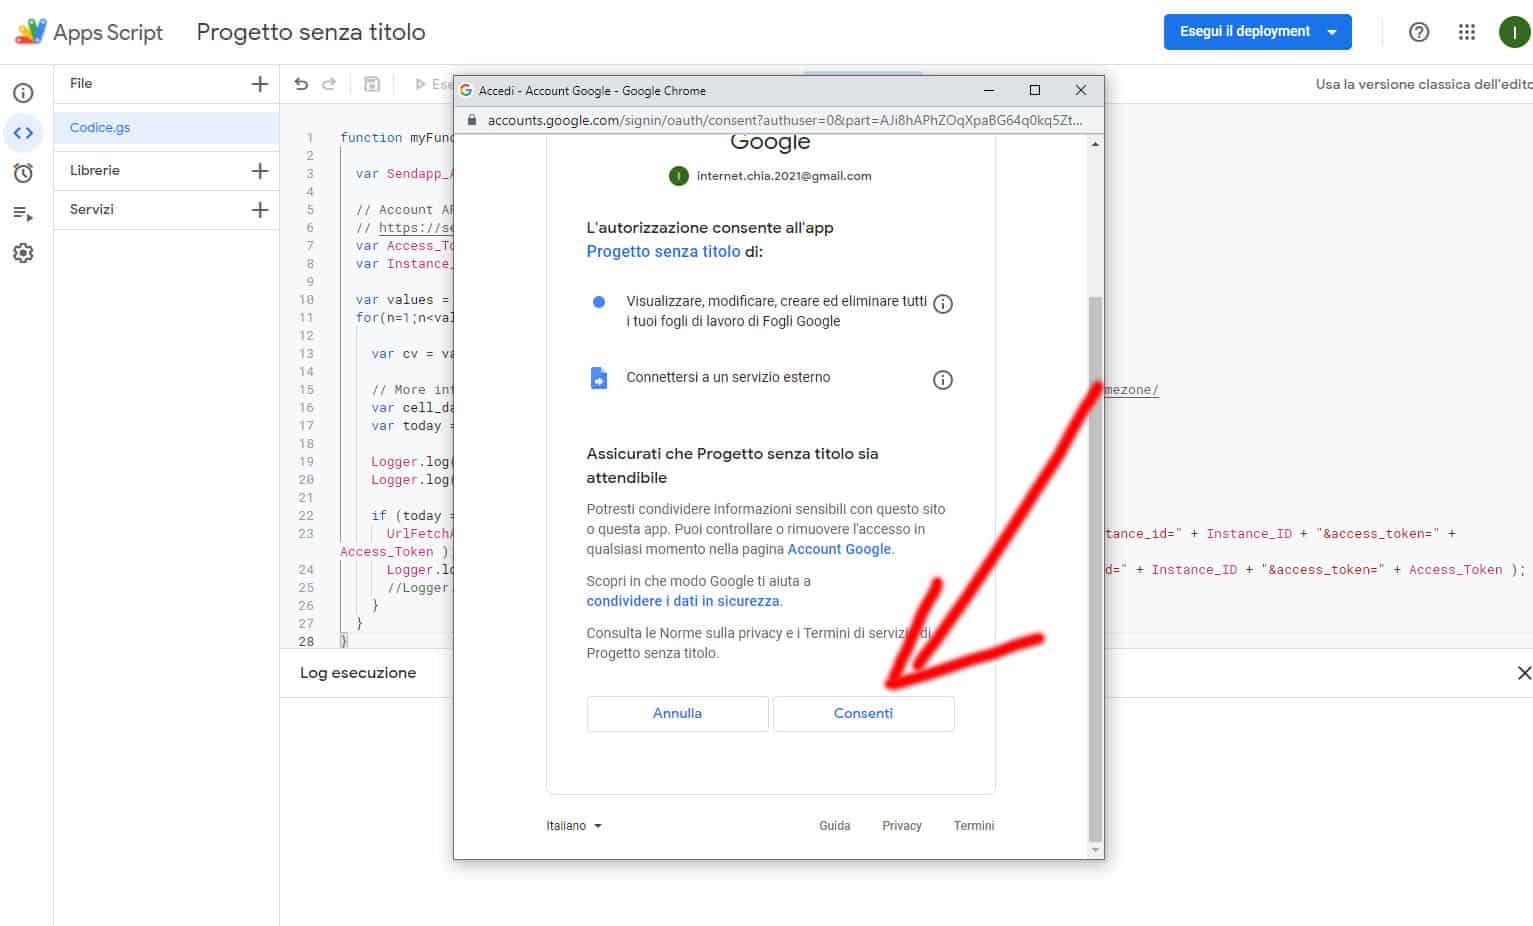Select the Codice.gs file
Image resolution: width=1533 pixels, height=926 pixels.
coord(100,128)
